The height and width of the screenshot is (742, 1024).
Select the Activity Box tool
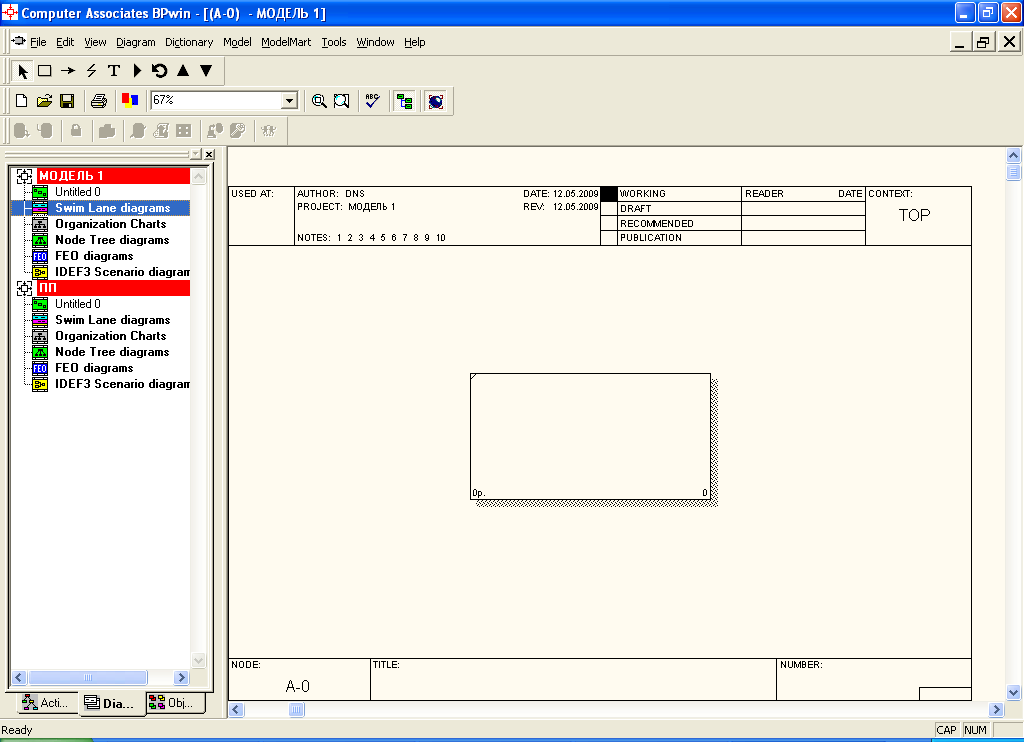click(45, 71)
